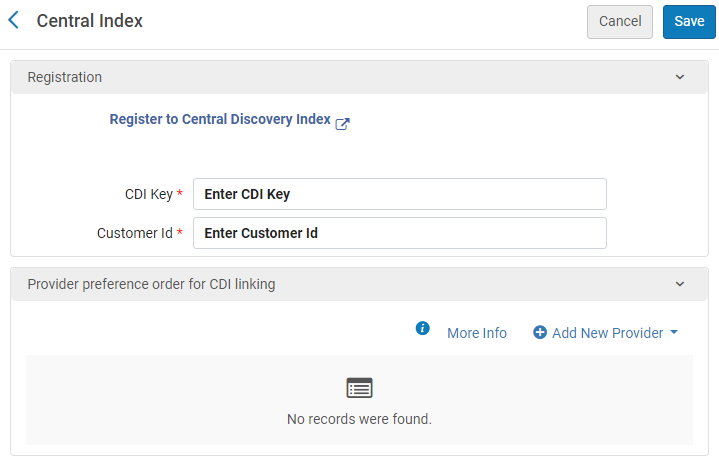
Task: Click the Cancel button
Action: coord(620,21)
